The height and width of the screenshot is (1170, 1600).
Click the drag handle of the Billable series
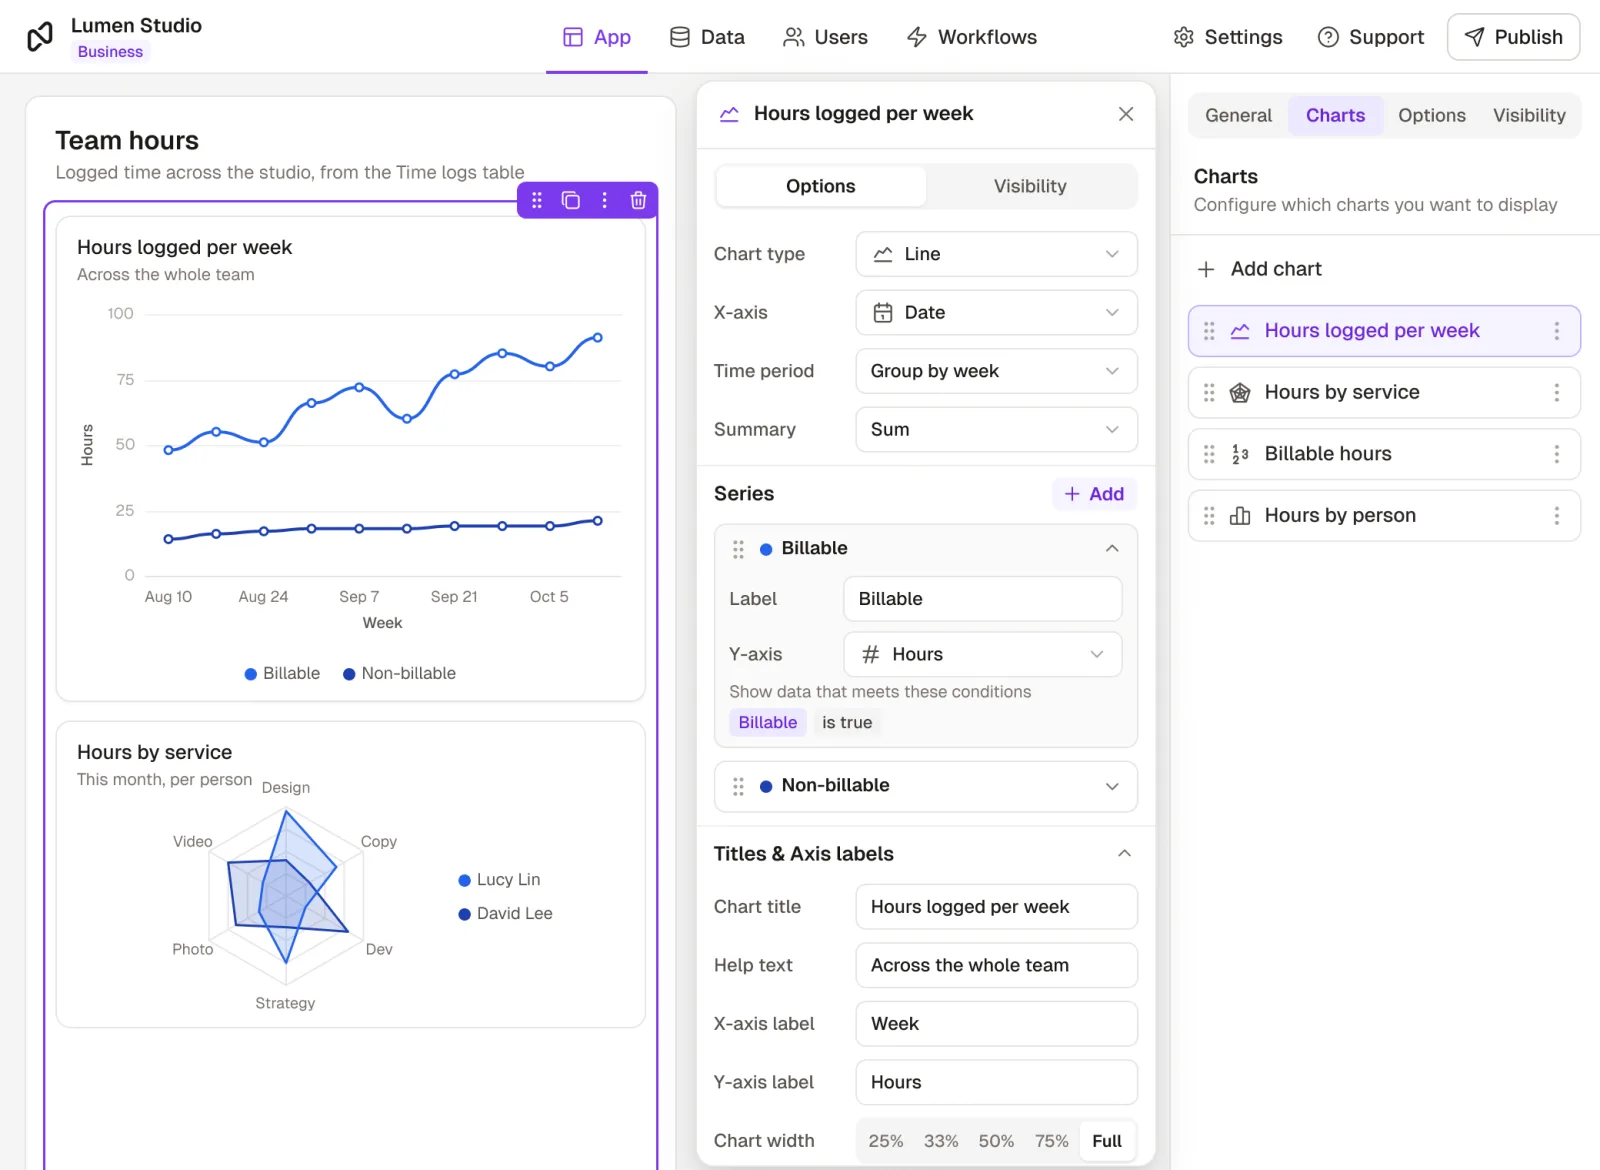point(738,549)
